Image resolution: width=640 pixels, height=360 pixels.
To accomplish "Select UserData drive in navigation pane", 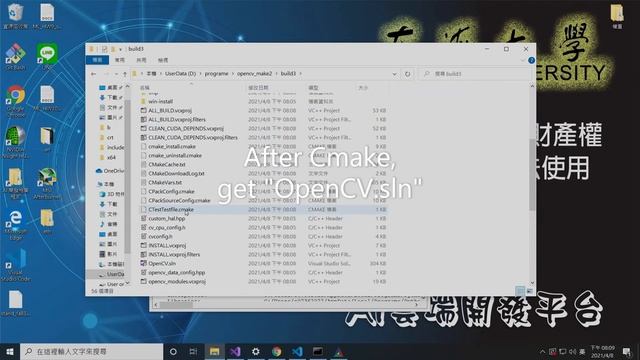I will [x=111, y=274].
